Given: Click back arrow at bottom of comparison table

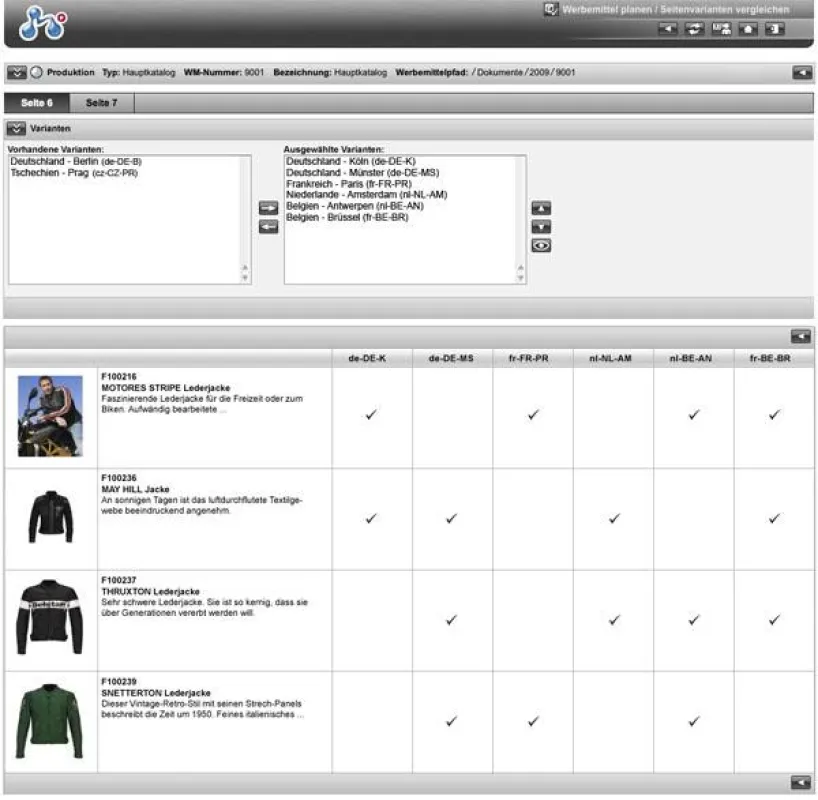Looking at the screenshot, I should click(801, 782).
